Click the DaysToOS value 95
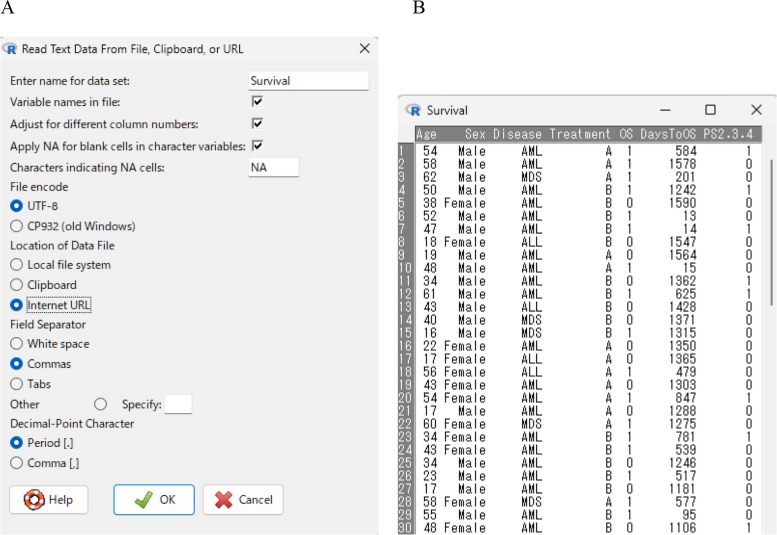This screenshot has width=777, height=535. [x=689, y=515]
